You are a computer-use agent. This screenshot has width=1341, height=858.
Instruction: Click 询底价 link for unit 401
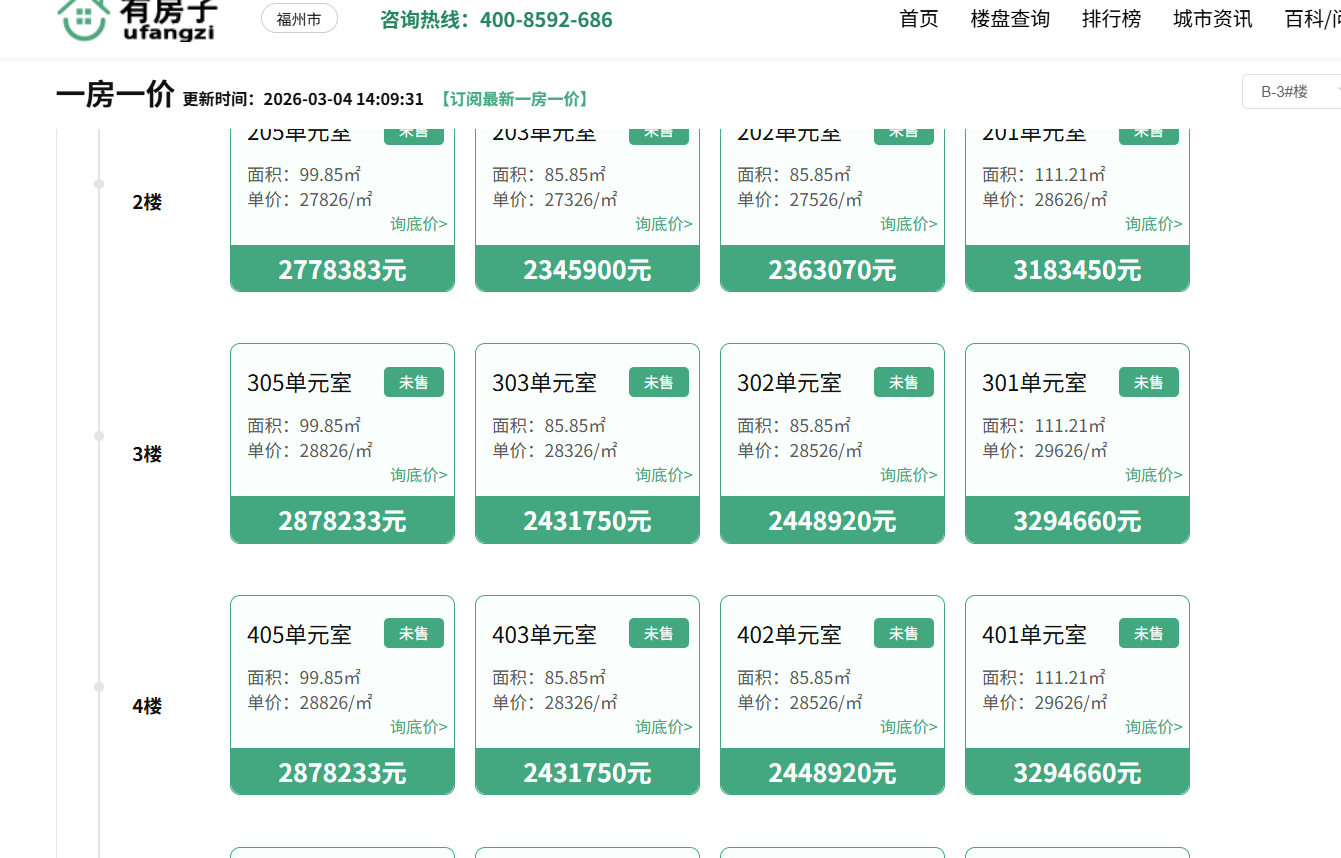tap(1153, 727)
